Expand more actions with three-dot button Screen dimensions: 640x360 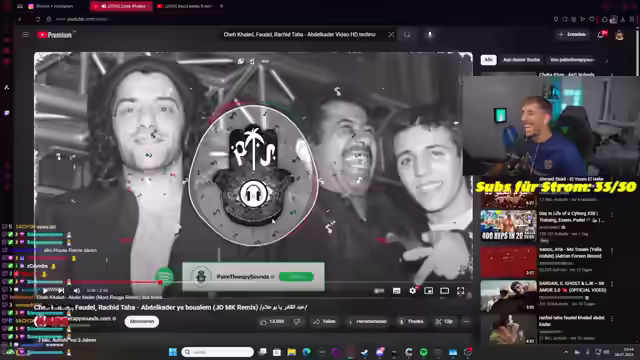click(466, 322)
